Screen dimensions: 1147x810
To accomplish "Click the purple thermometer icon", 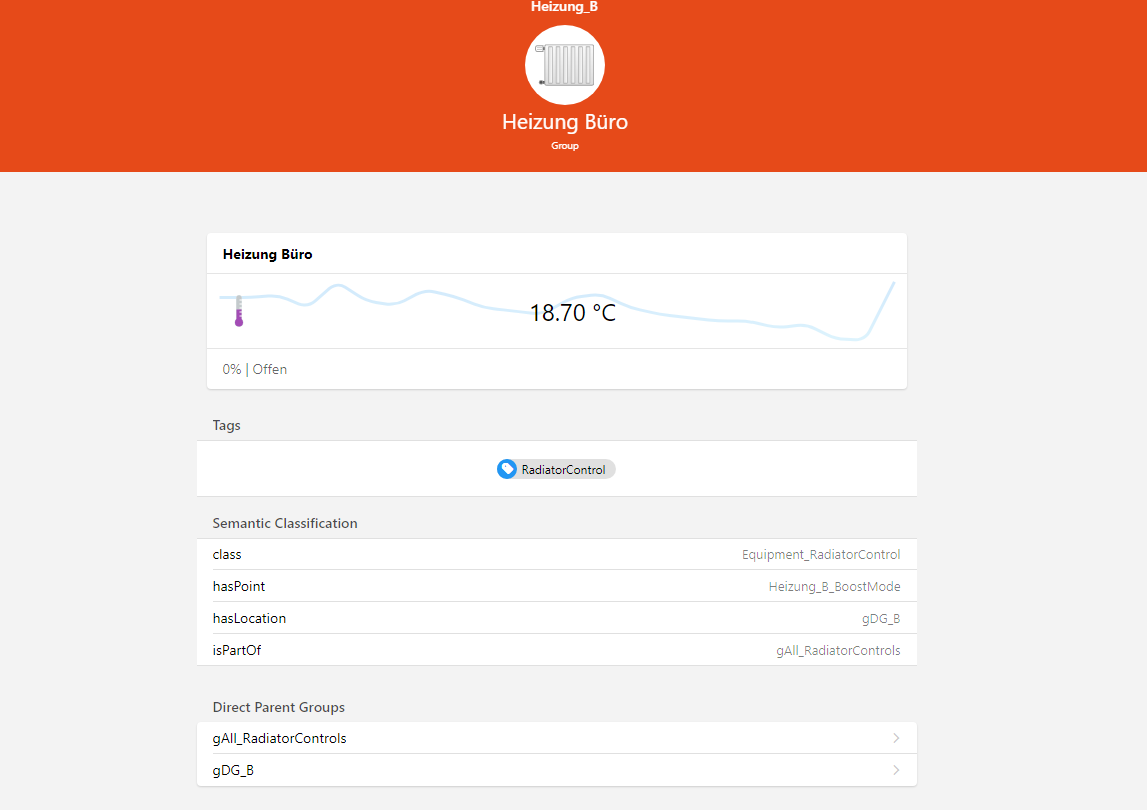I will 238,311.
